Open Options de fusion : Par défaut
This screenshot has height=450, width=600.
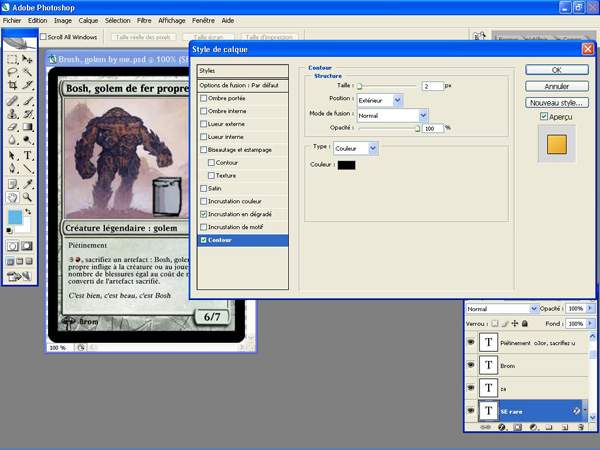[x=243, y=85]
